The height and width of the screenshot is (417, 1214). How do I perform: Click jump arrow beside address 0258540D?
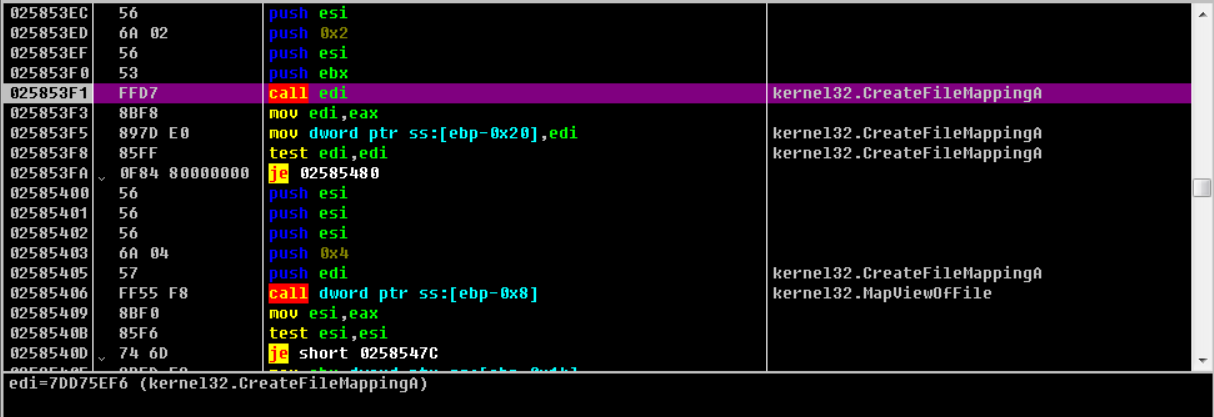(x=102, y=354)
